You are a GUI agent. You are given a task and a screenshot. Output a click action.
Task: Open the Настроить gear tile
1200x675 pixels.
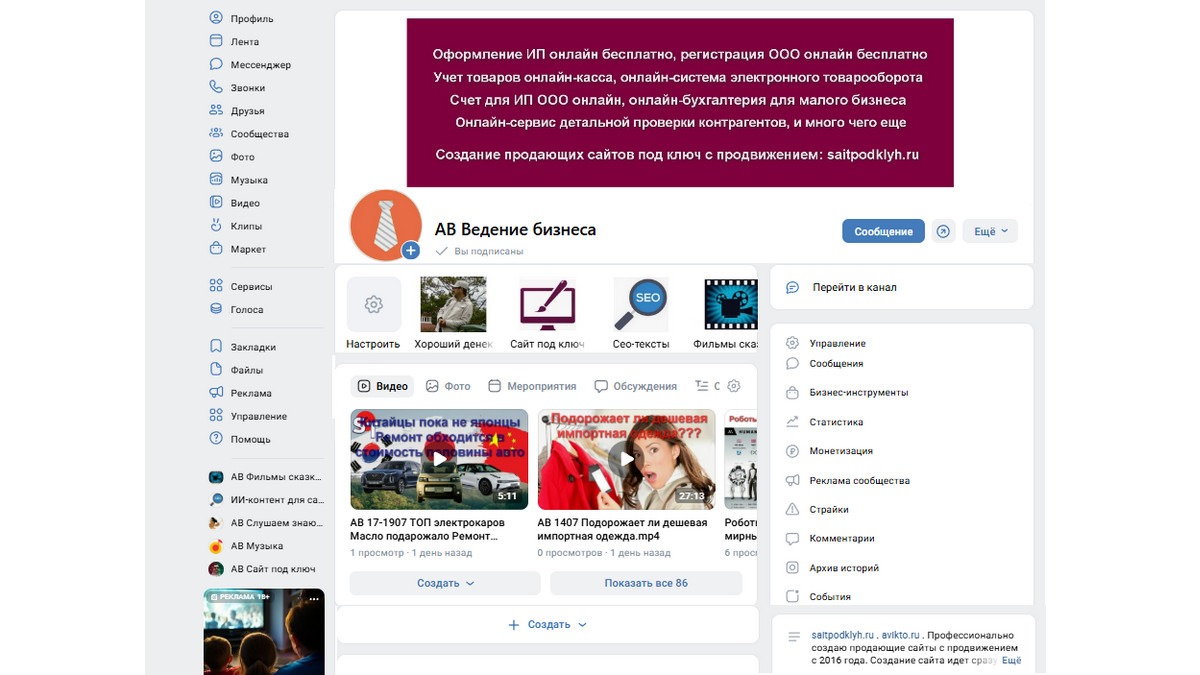tap(374, 304)
